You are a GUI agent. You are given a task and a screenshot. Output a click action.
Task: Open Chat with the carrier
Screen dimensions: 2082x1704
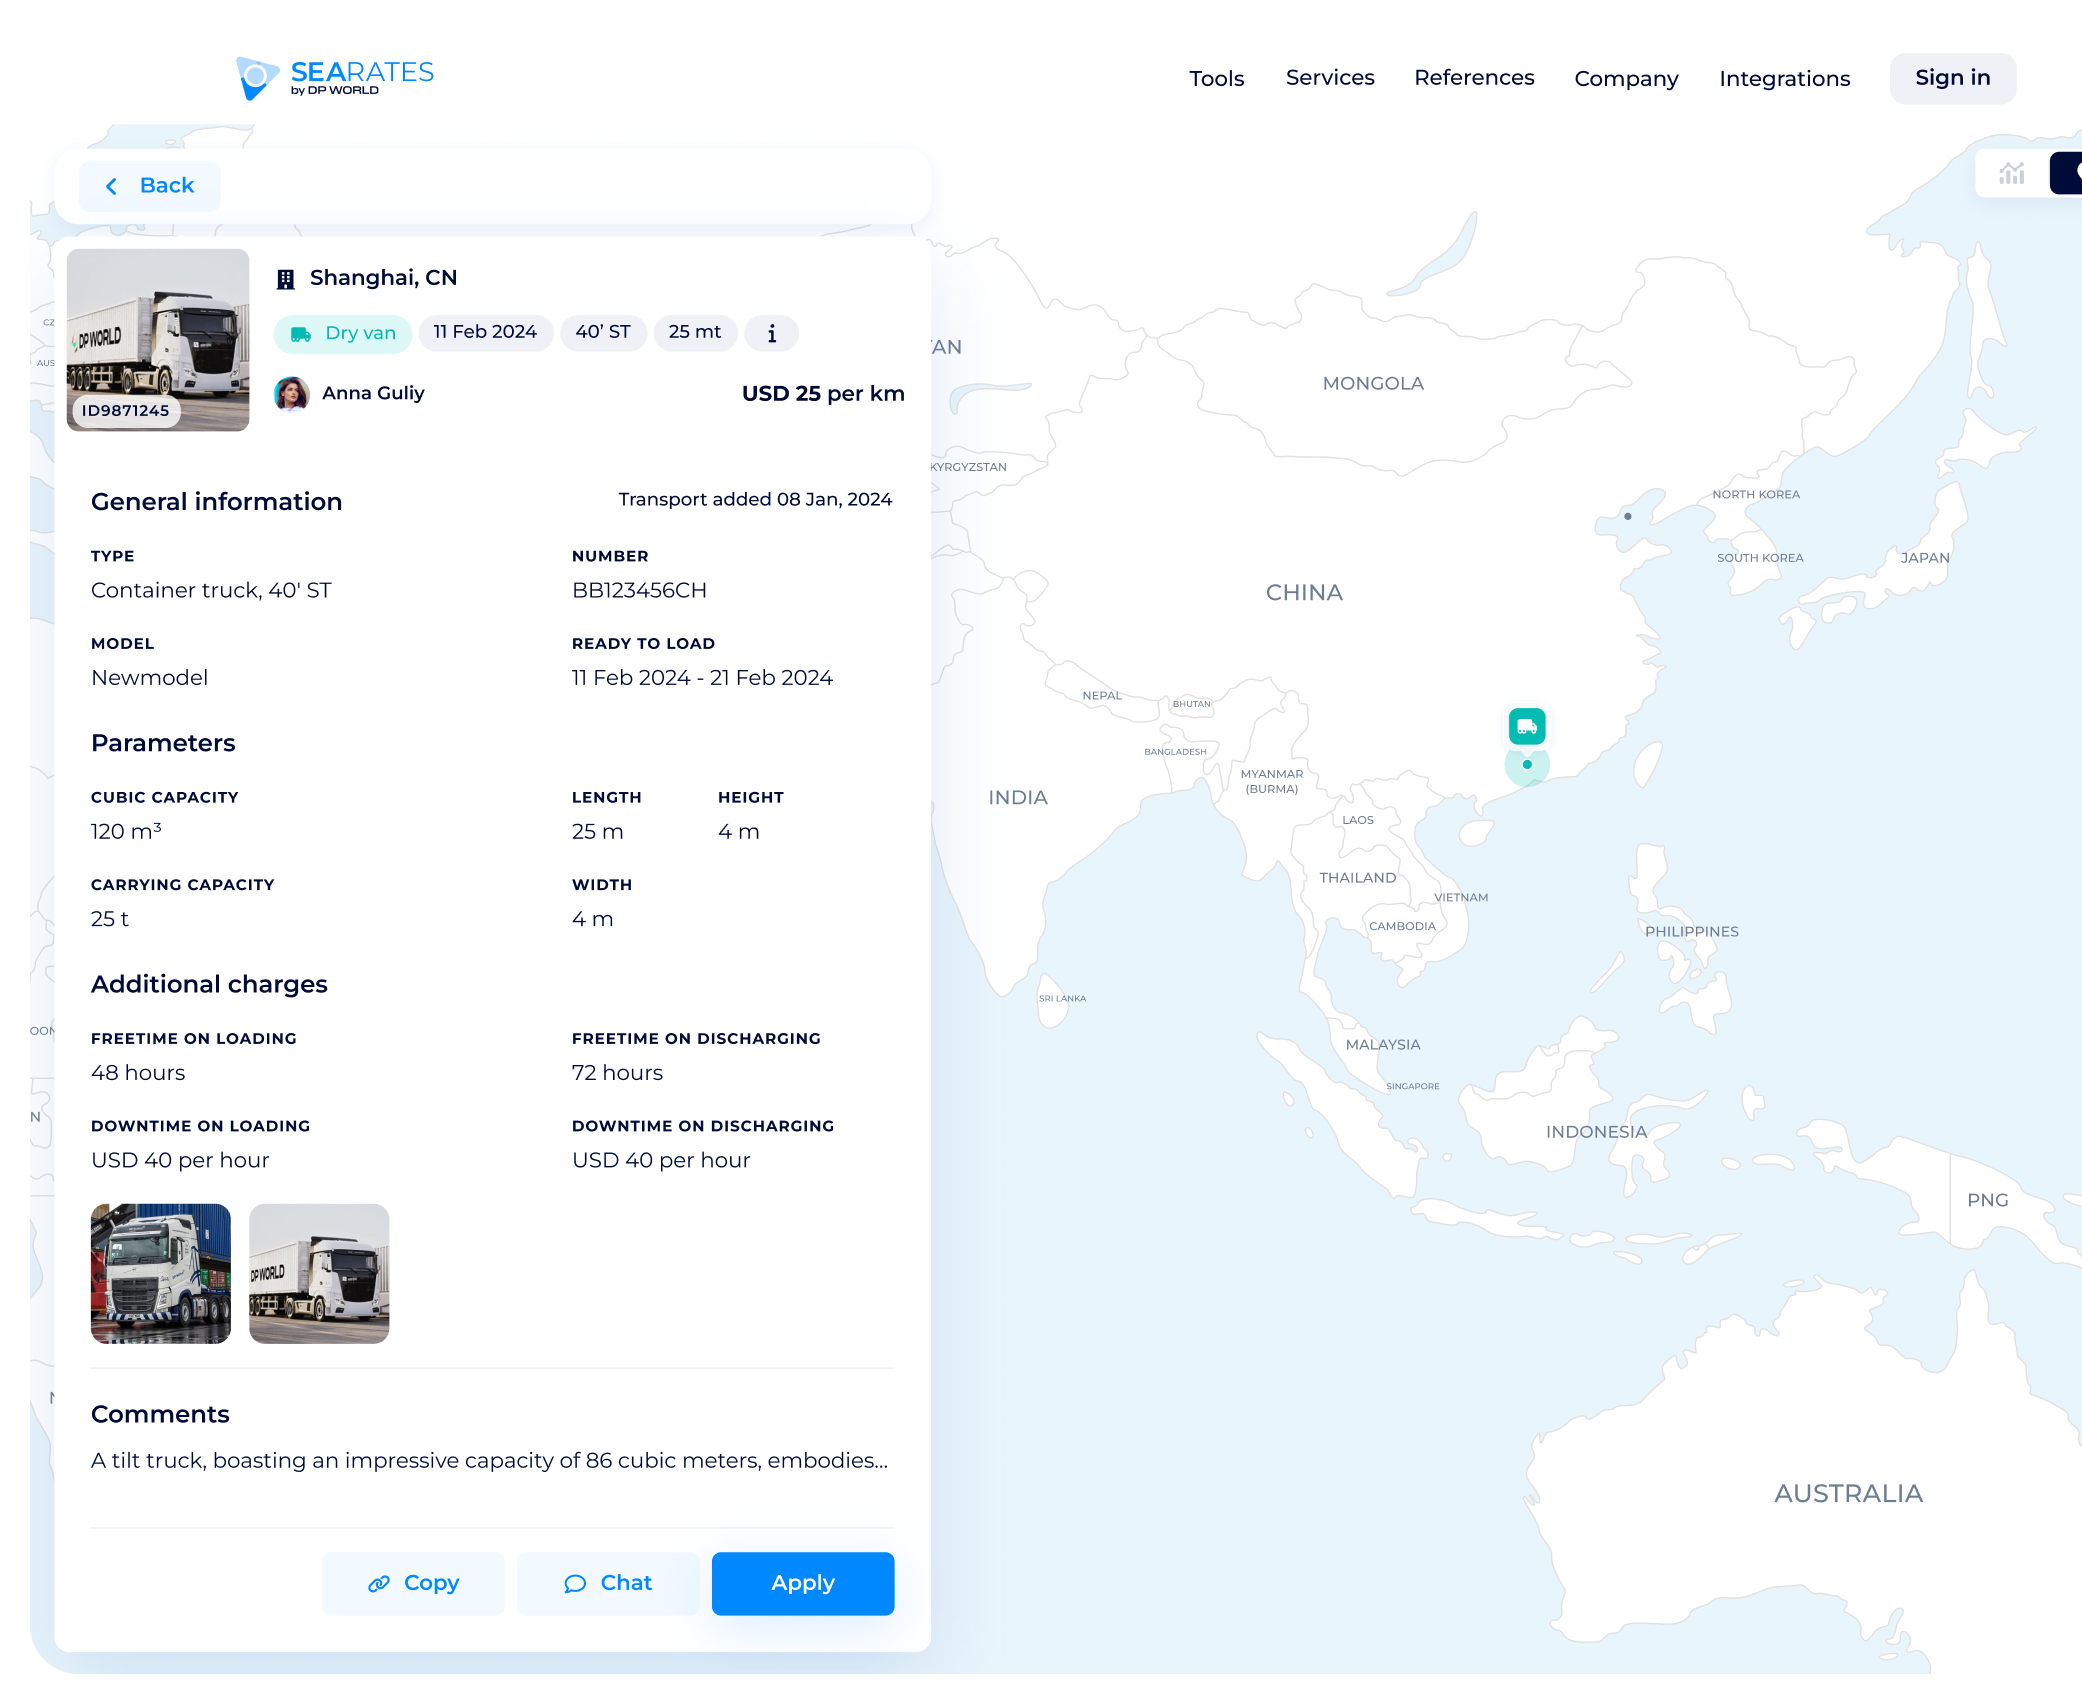point(608,1583)
